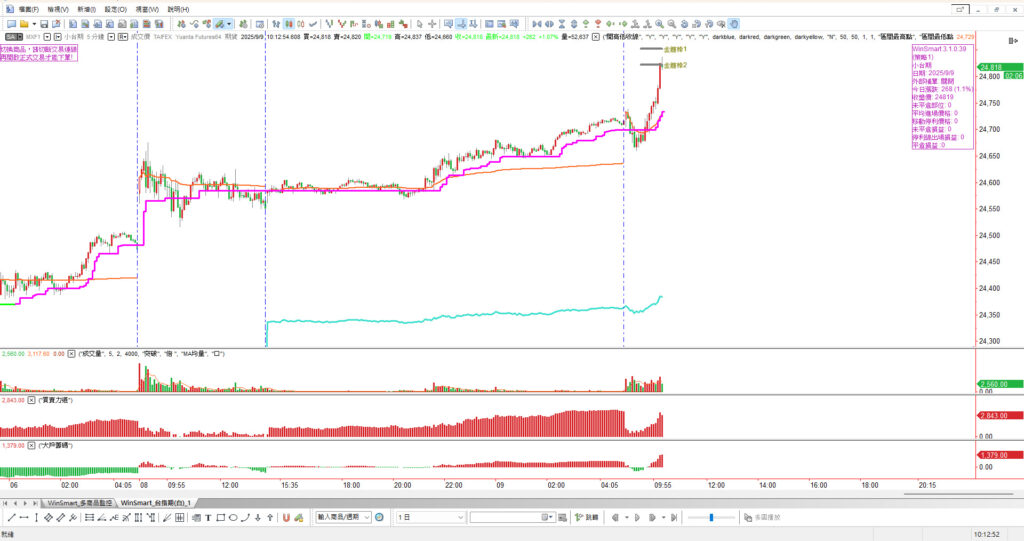Close the 買賣力道 indicator with X box
Image resolution: width=1024 pixels, height=541 pixels.
pyautogui.click(x=31, y=399)
